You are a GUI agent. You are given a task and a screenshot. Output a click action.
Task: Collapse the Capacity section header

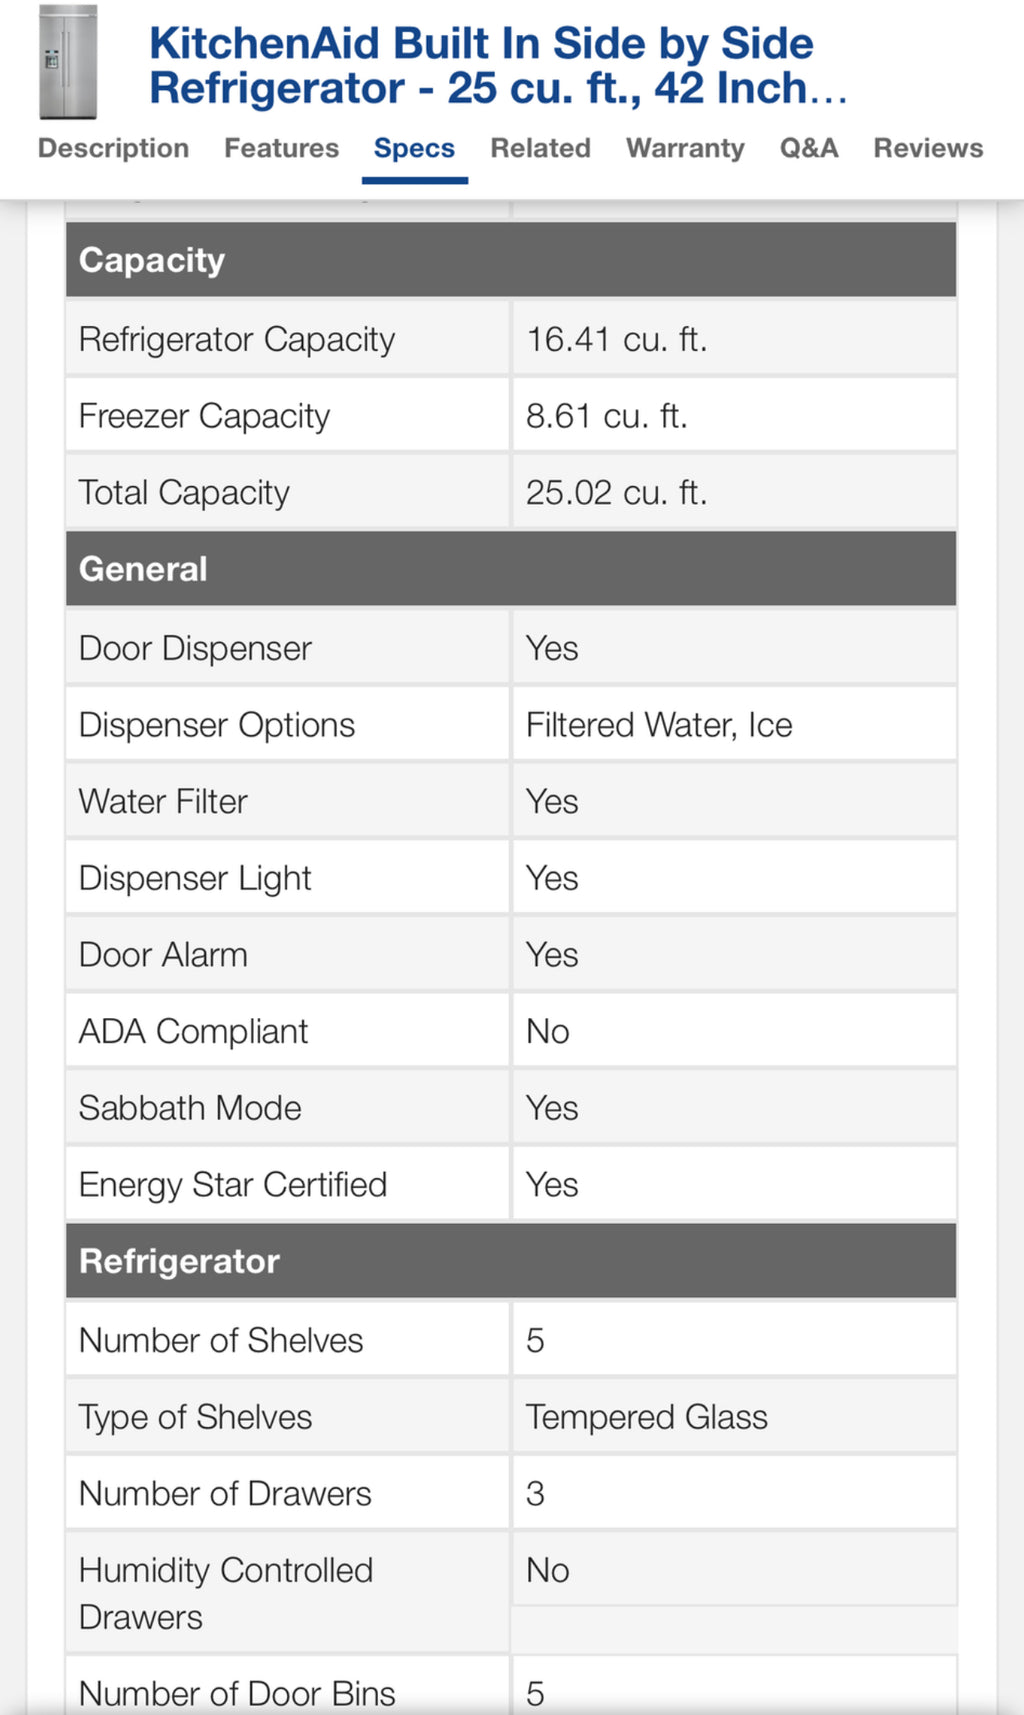coord(511,260)
